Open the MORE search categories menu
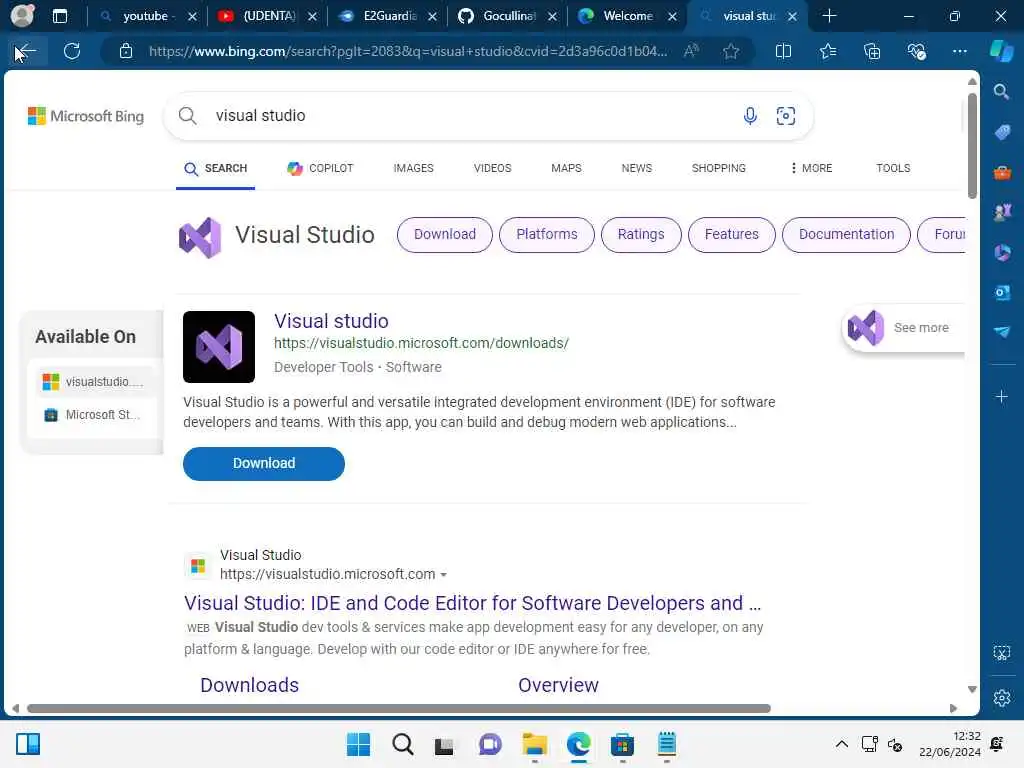This screenshot has height=768, width=1024. (810, 168)
